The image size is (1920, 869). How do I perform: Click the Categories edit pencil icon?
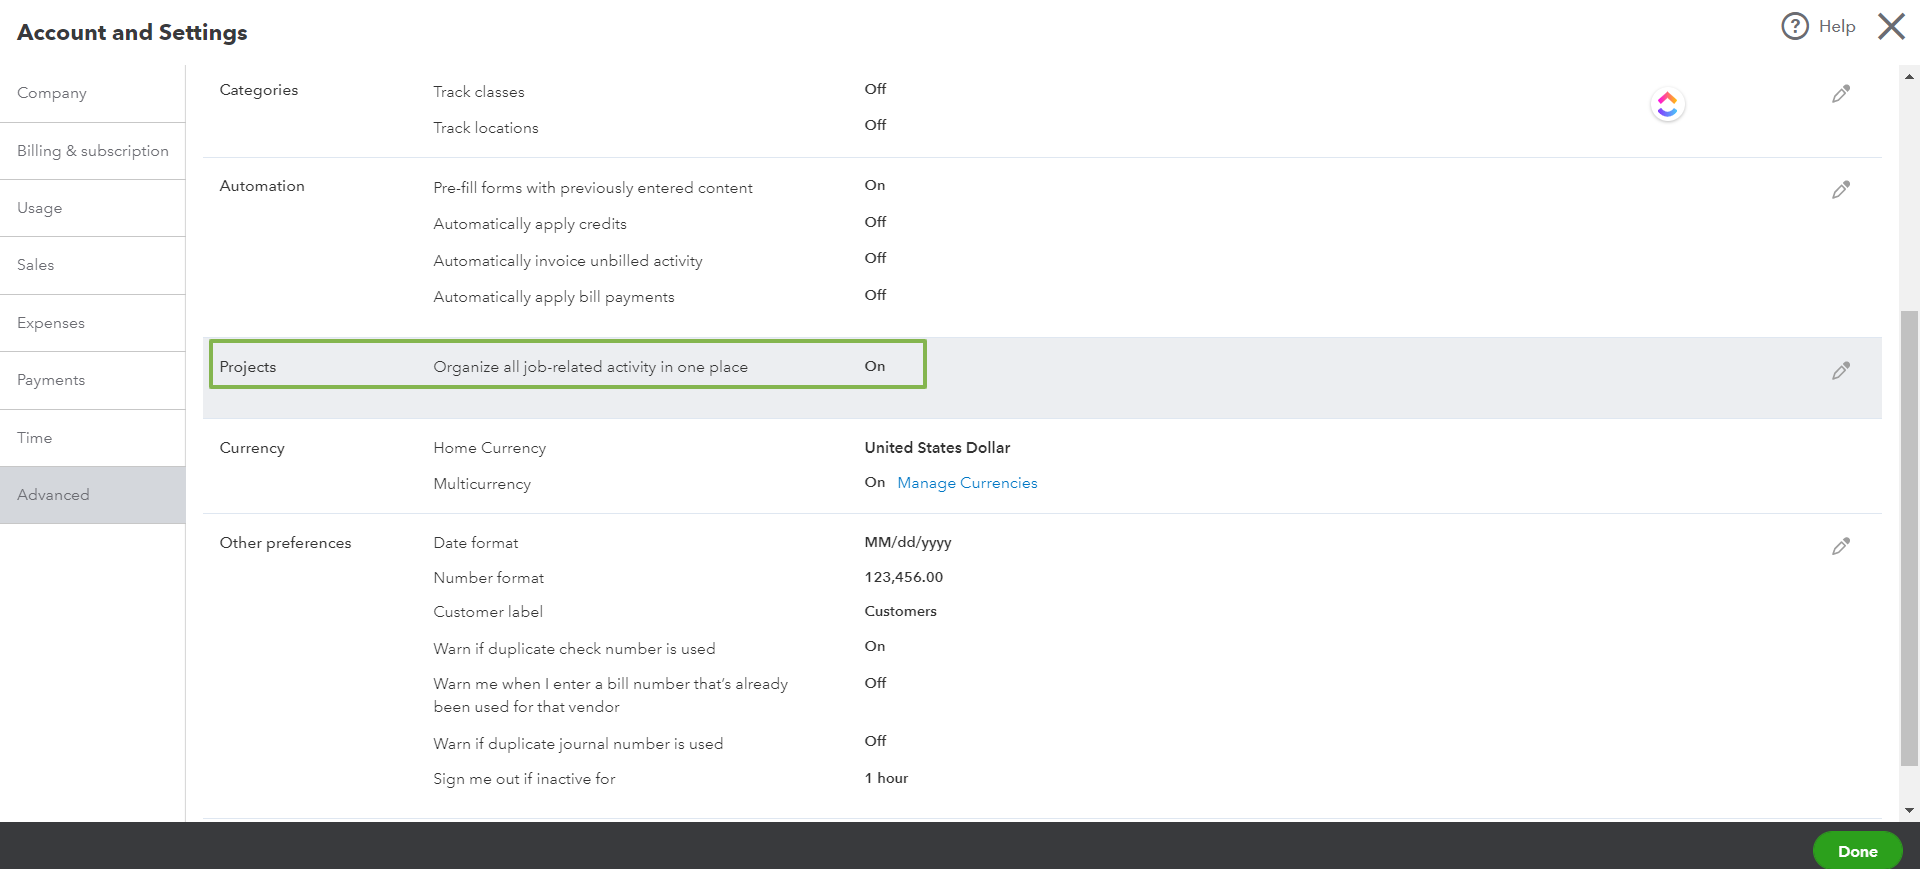point(1840,94)
